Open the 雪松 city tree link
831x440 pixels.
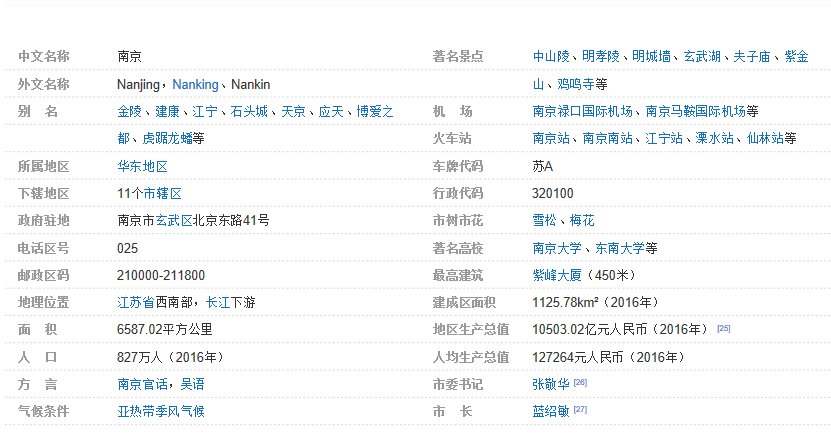pyautogui.click(x=545, y=221)
